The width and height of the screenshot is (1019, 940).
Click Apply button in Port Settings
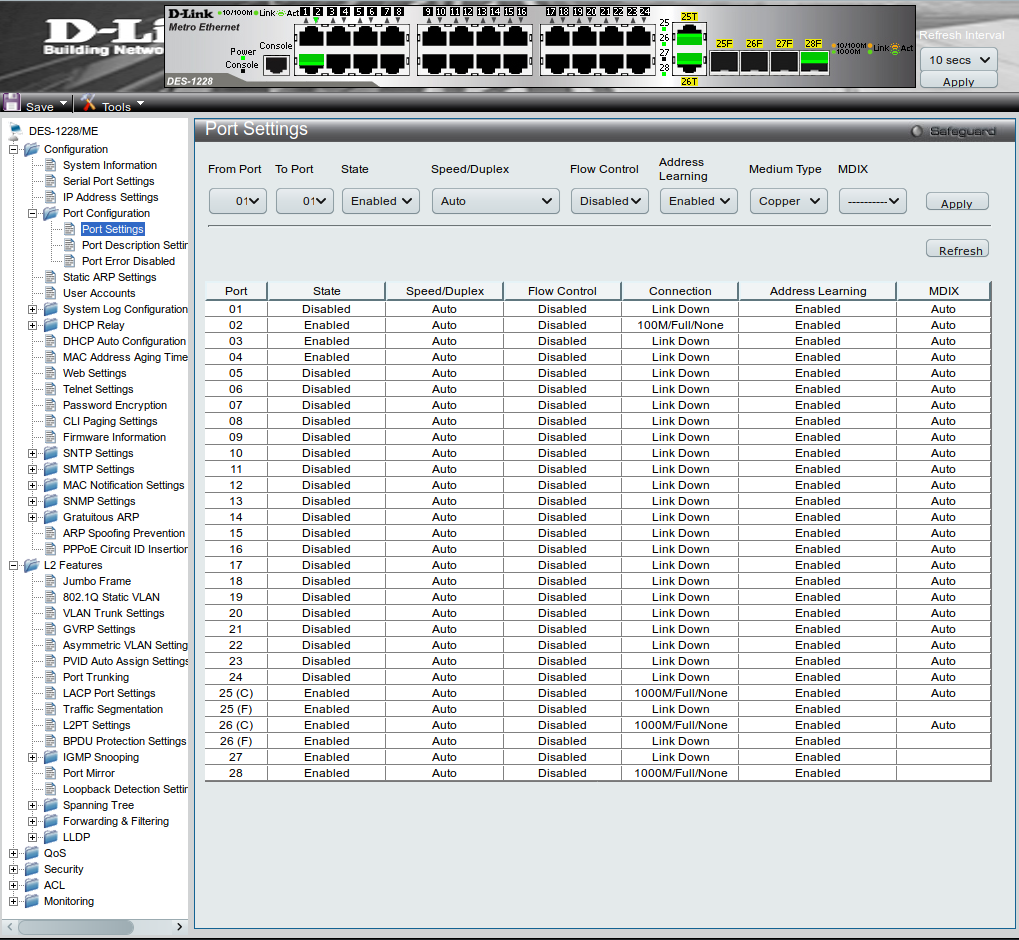pyautogui.click(x=956, y=203)
